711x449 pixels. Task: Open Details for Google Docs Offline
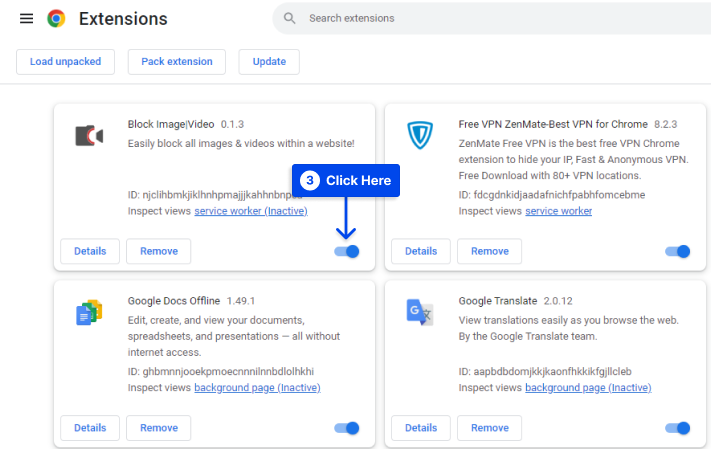[x=90, y=428]
